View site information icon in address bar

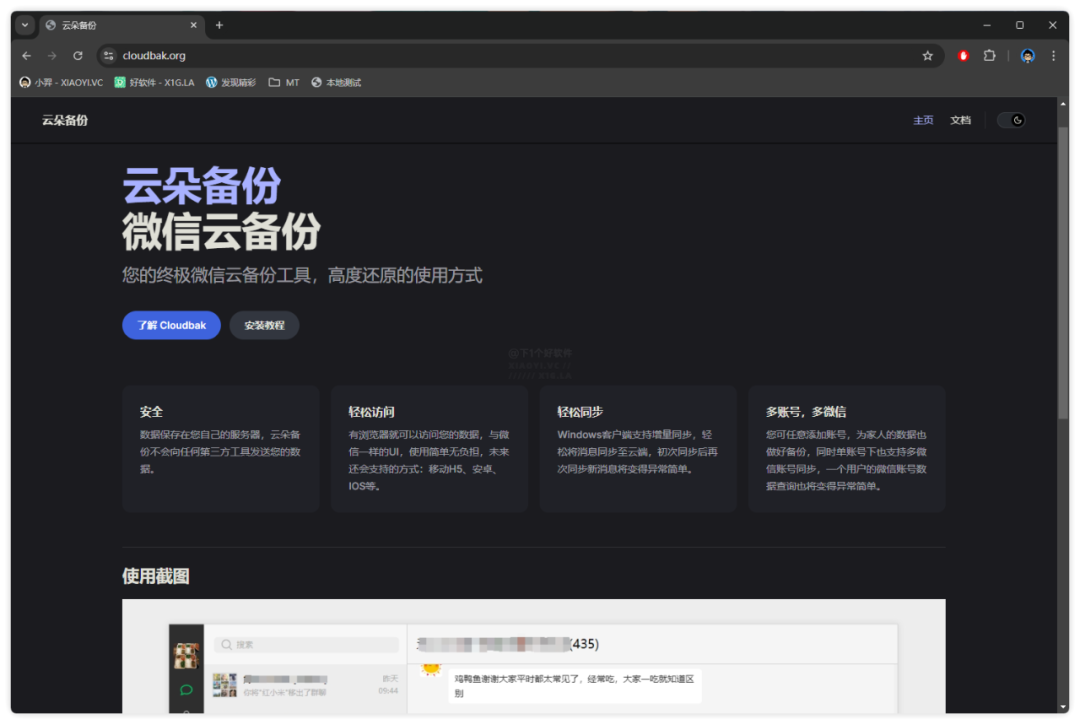(108, 56)
